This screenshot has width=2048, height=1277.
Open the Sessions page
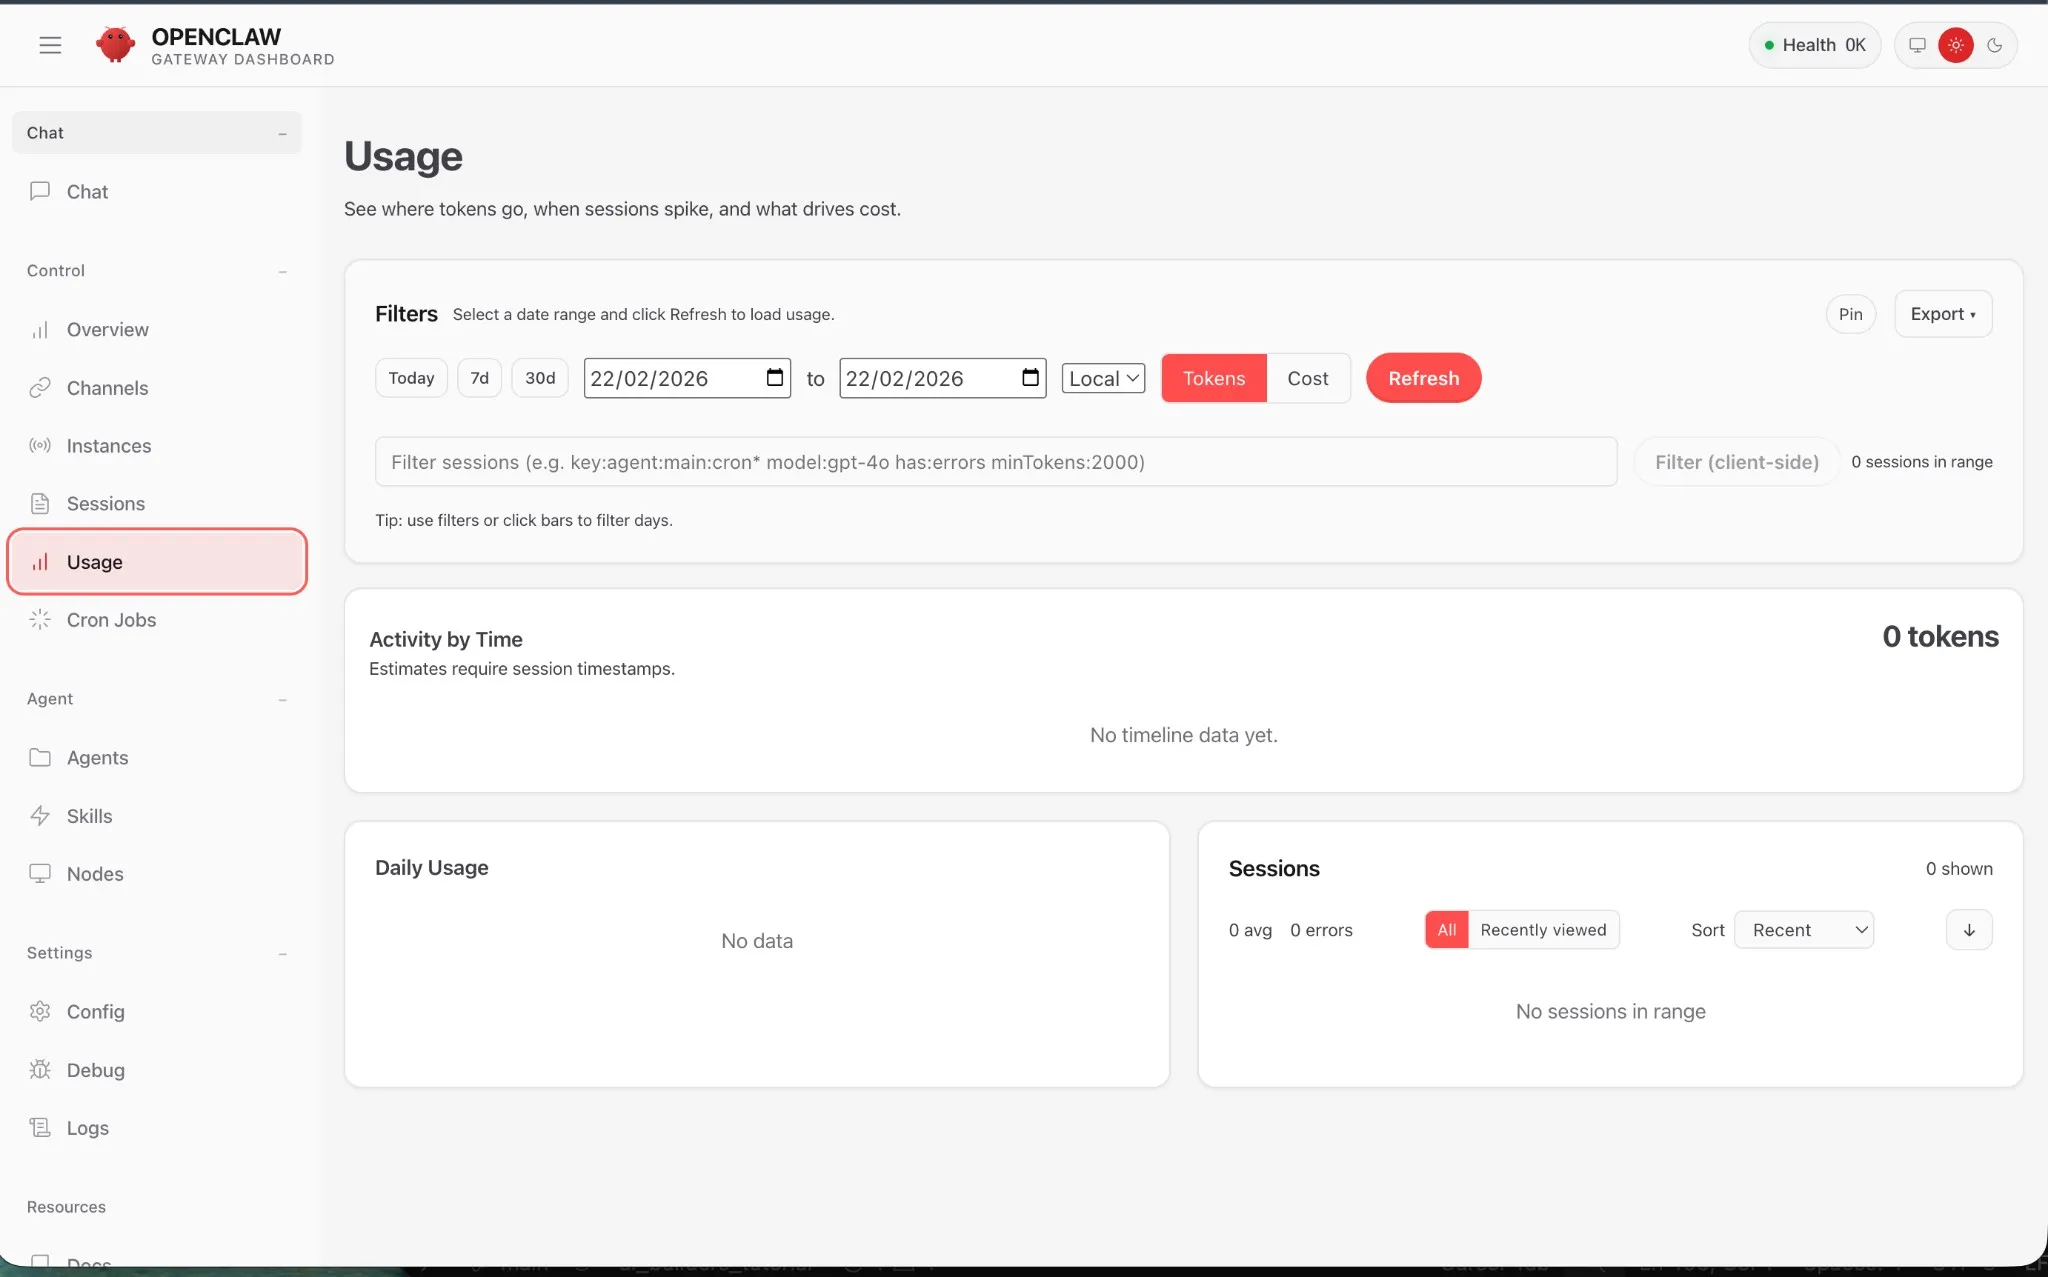(x=157, y=504)
